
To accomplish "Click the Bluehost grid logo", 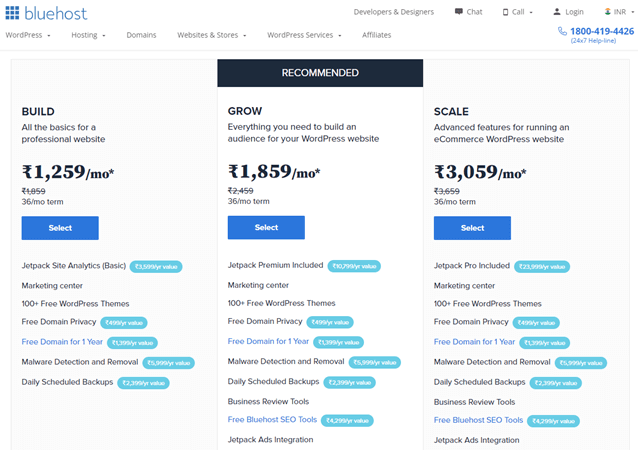I will click(x=12, y=12).
